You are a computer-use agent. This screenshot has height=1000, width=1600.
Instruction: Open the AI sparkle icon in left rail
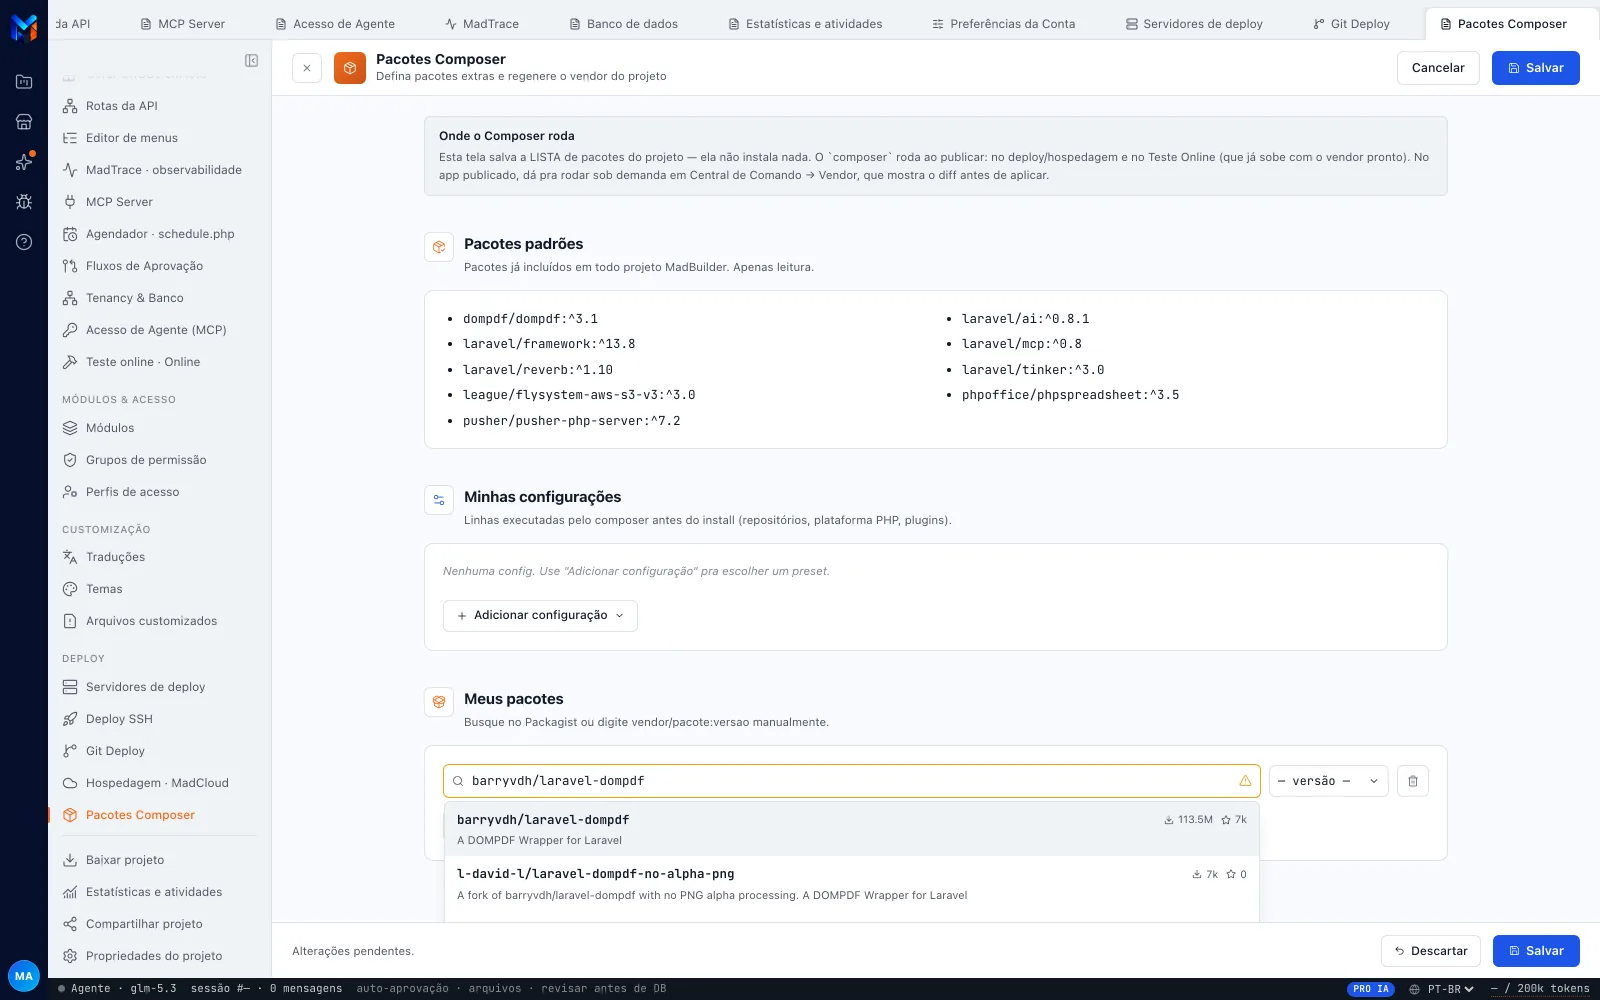(24, 162)
